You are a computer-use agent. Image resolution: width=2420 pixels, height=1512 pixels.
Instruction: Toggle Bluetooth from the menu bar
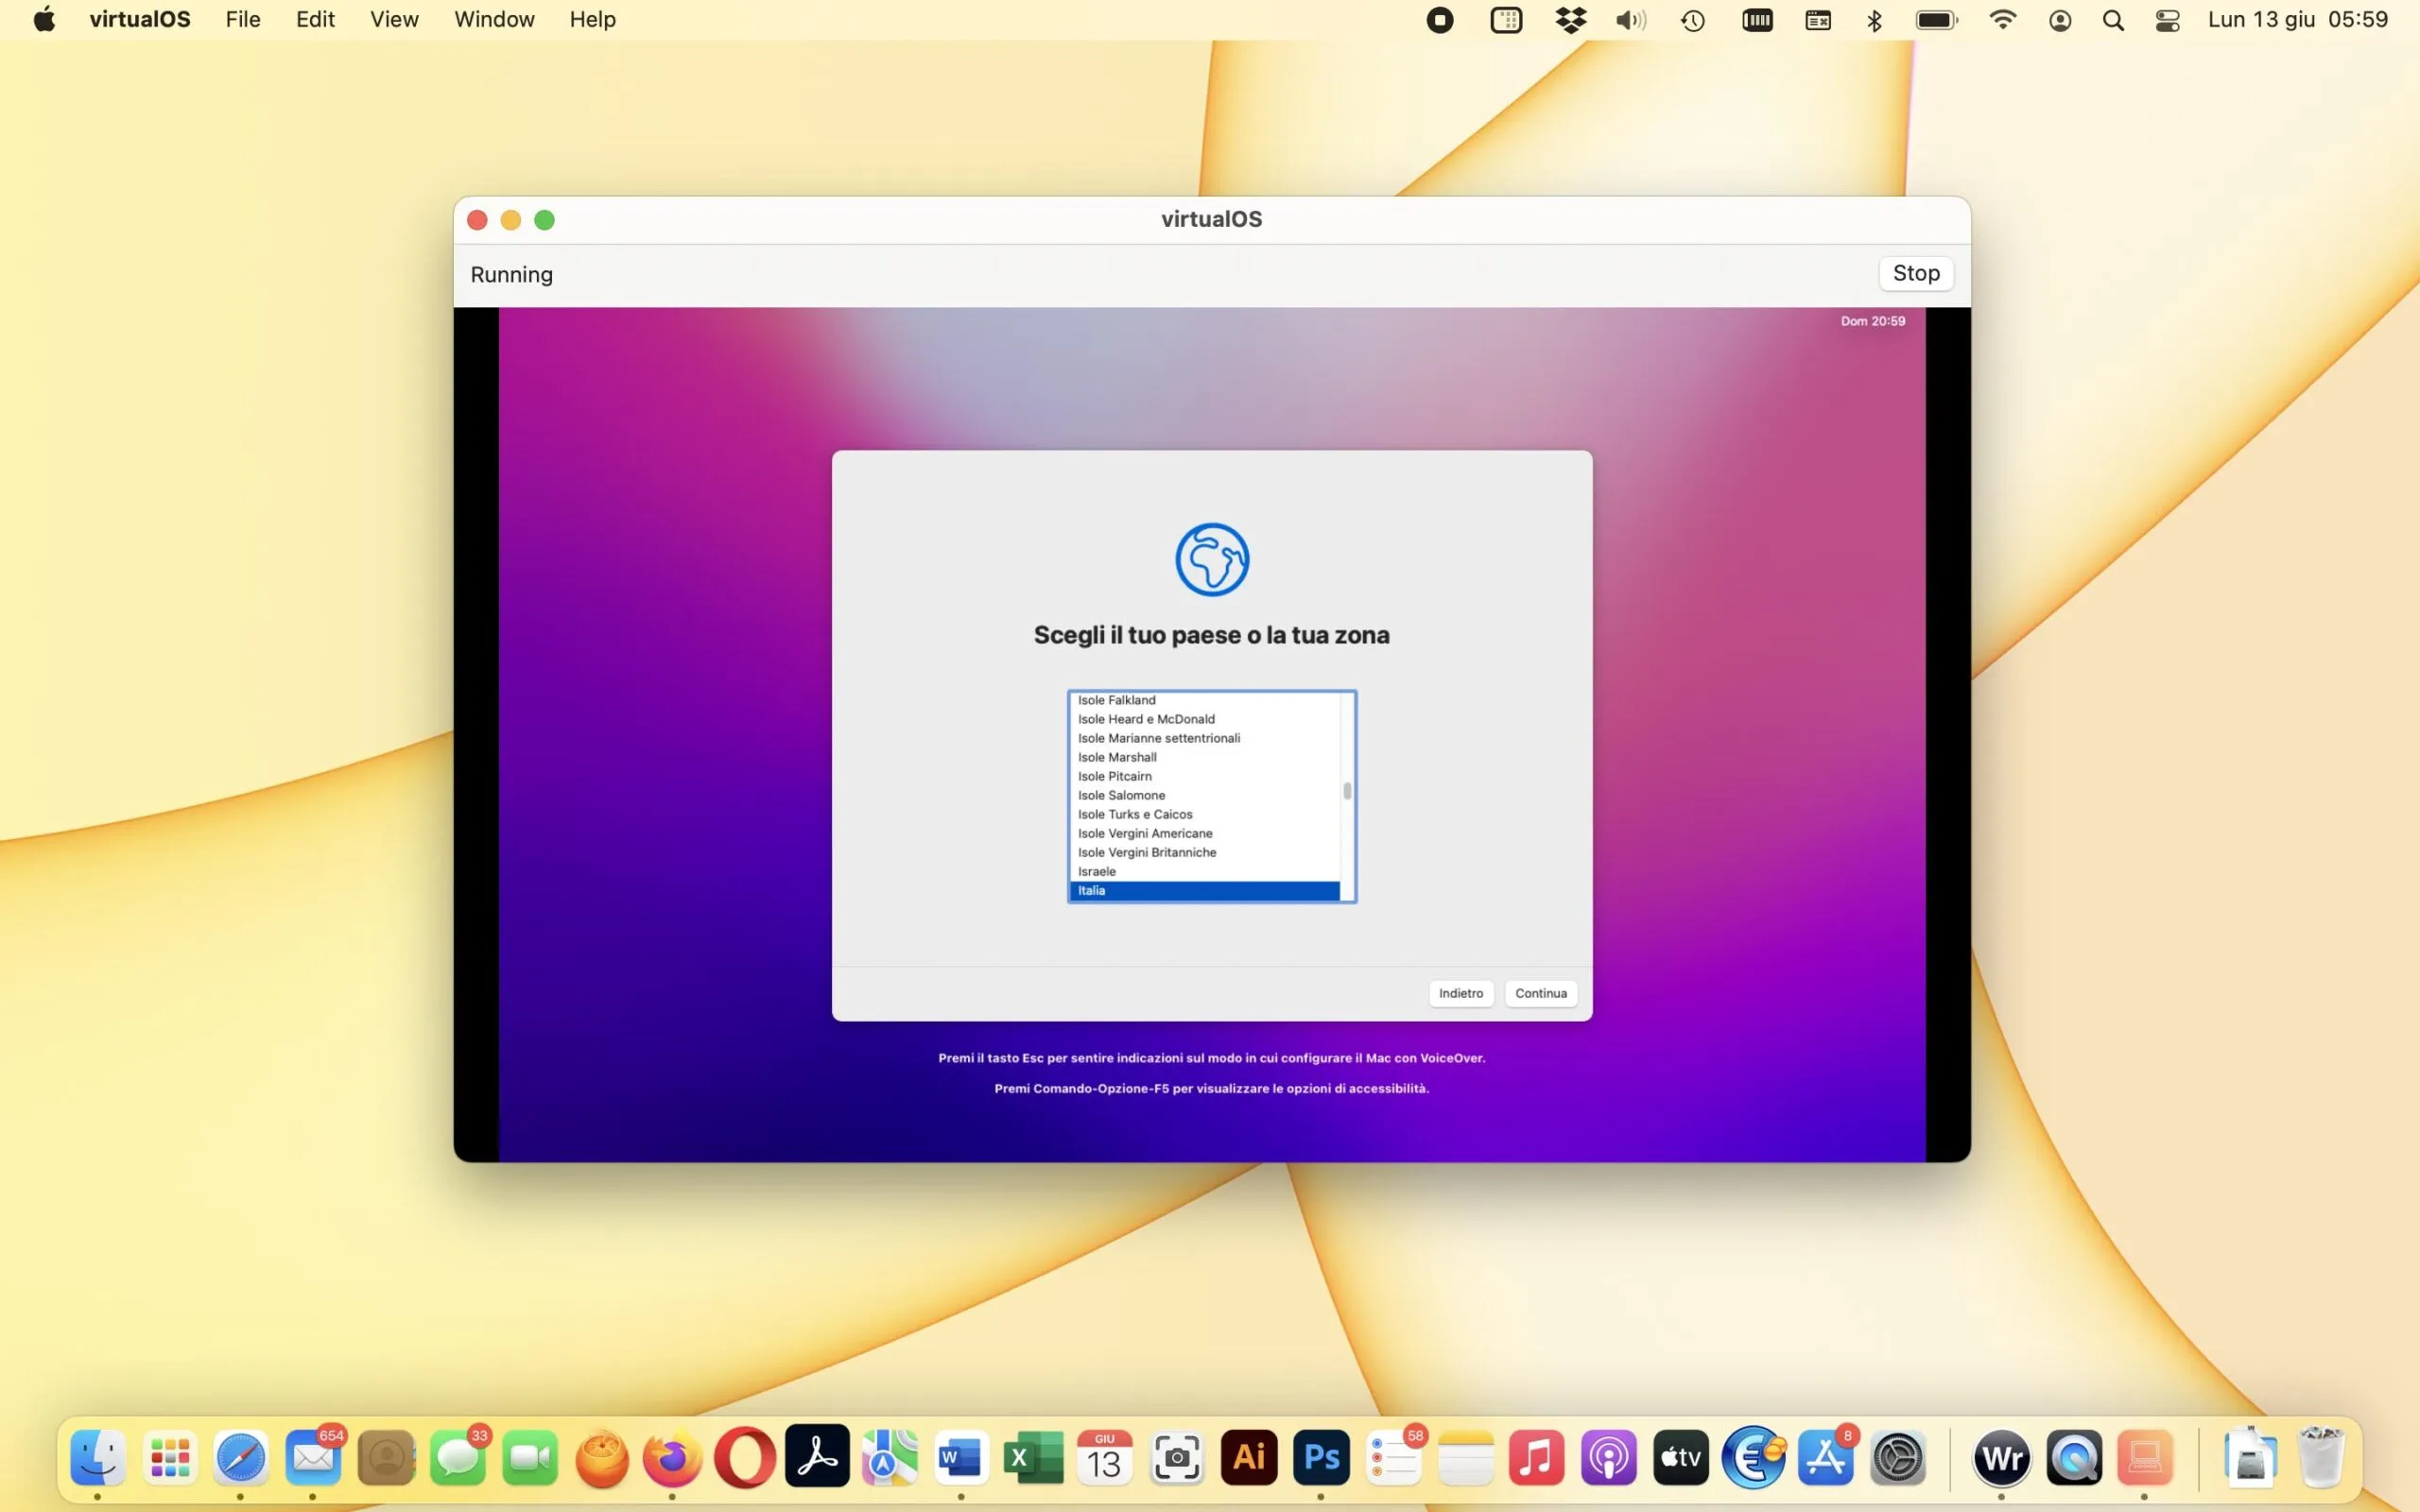pos(1873,20)
